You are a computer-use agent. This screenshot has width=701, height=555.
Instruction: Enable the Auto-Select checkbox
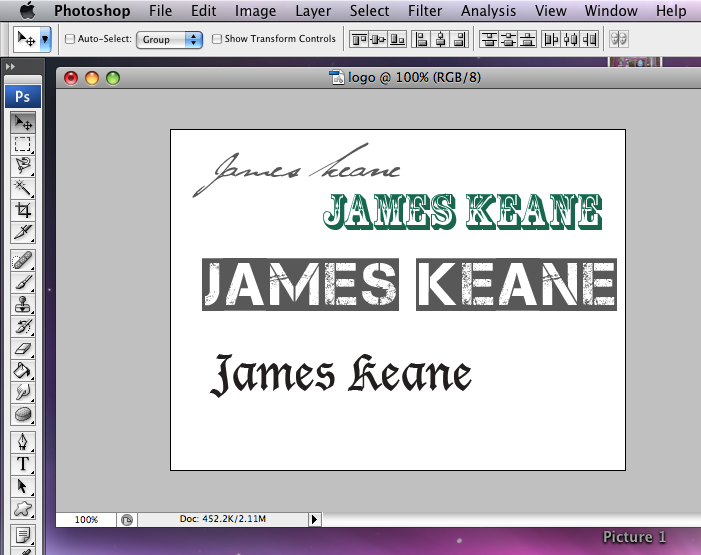(x=70, y=39)
